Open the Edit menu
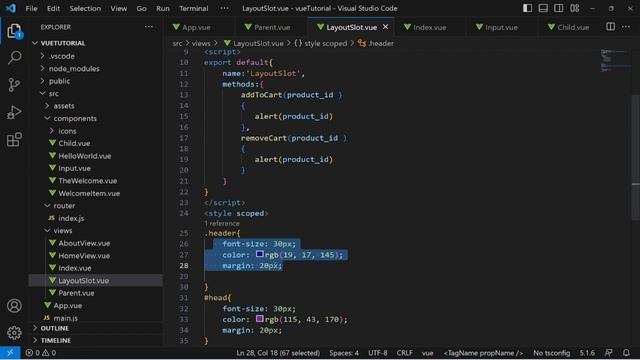Viewport: 640px width, 360px height. 53,8
